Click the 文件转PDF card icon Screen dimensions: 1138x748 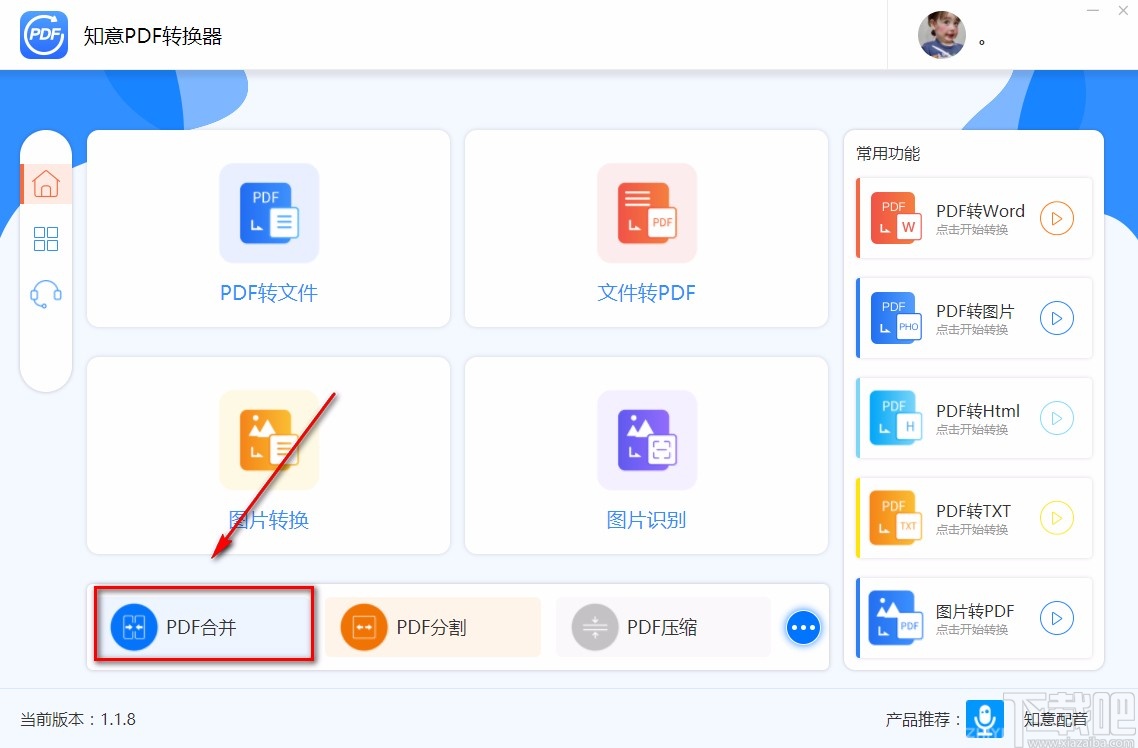(647, 213)
